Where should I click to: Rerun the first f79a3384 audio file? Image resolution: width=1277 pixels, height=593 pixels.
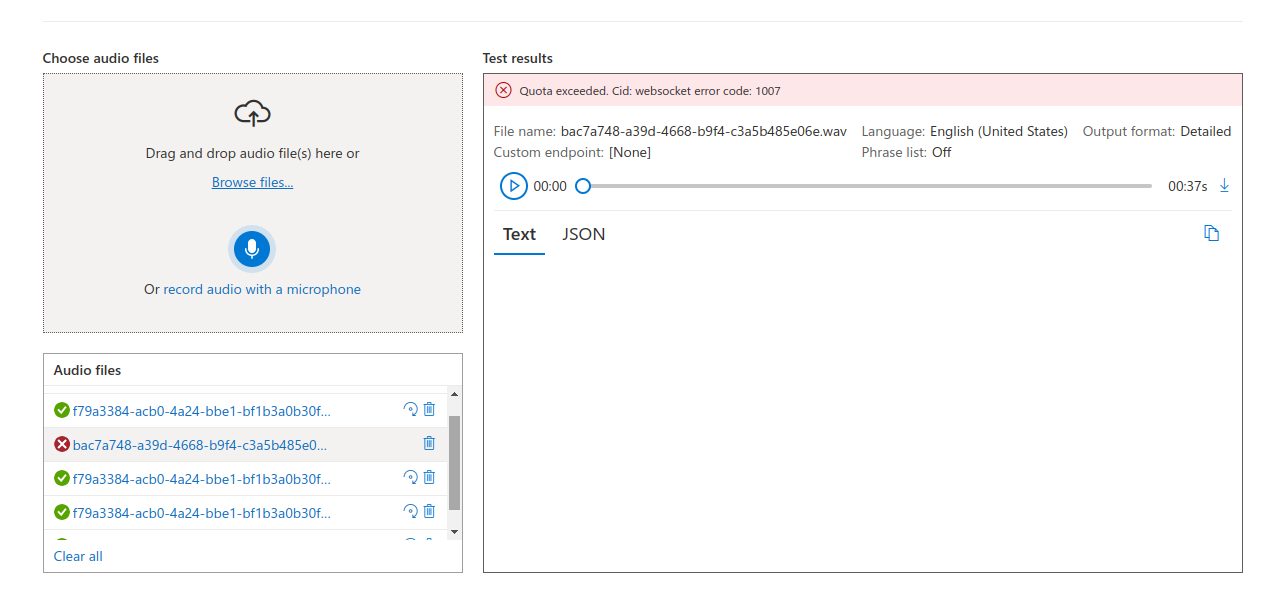pos(410,409)
